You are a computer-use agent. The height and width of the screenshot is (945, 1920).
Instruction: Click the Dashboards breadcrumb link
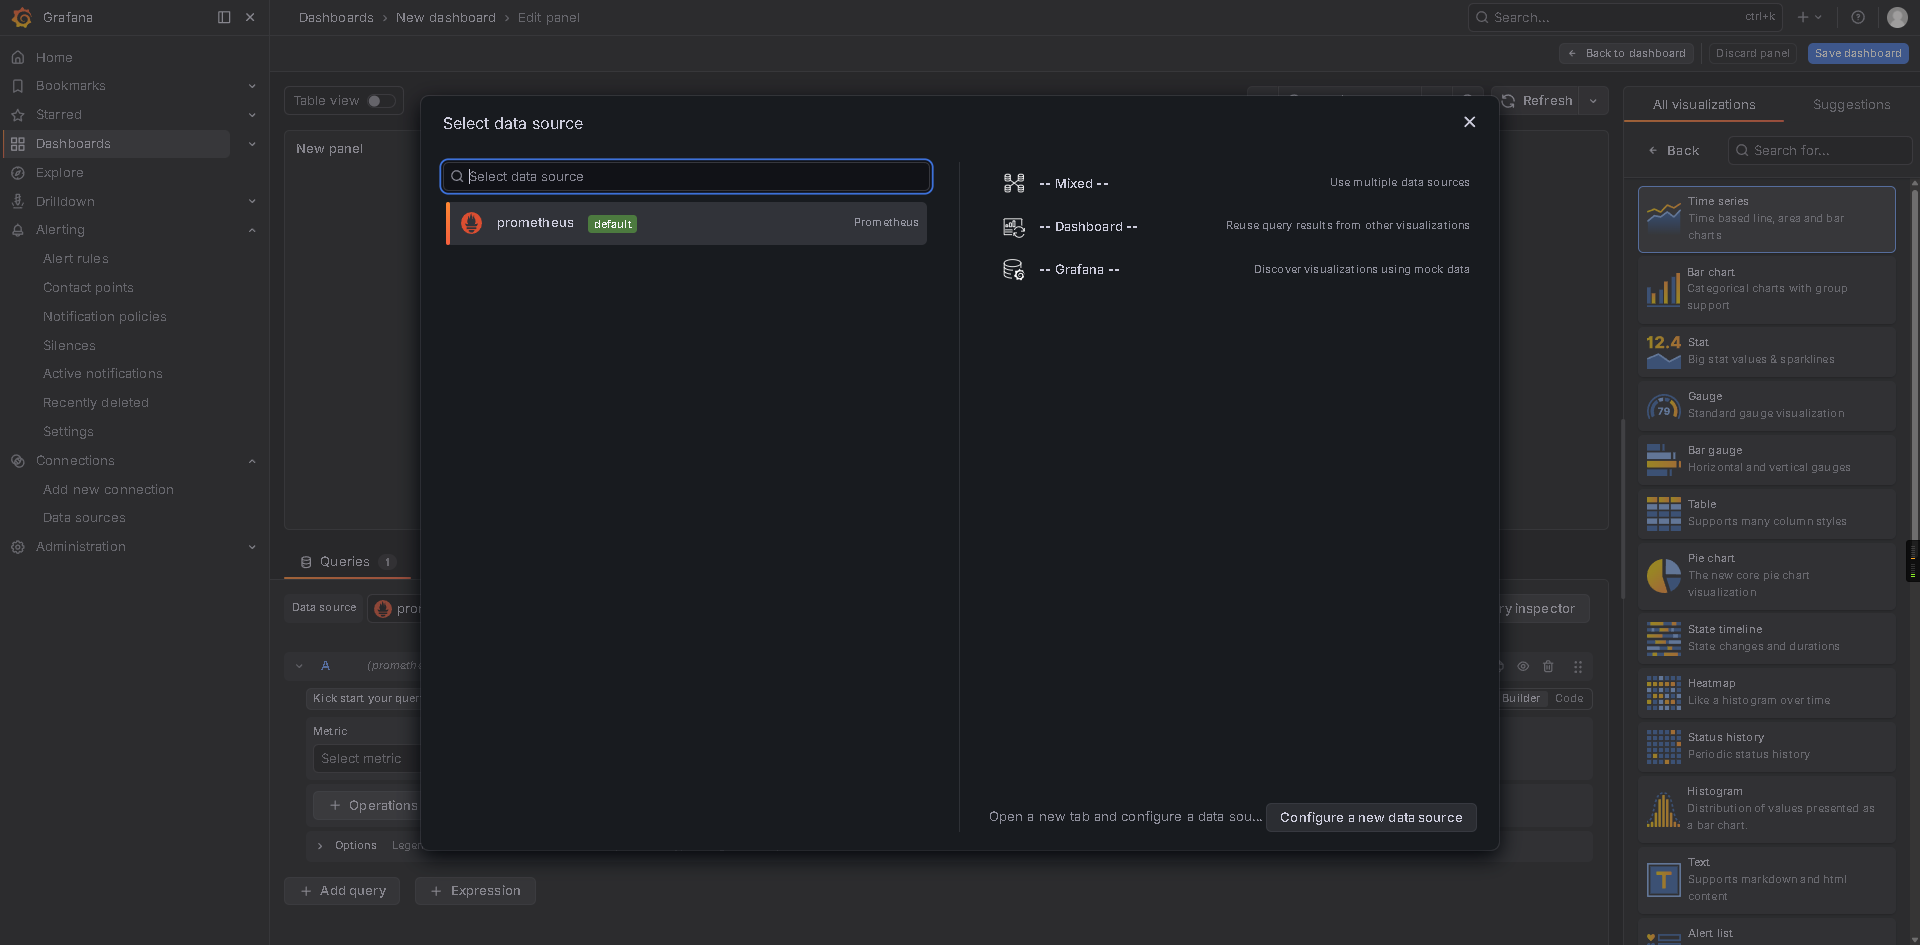(336, 18)
